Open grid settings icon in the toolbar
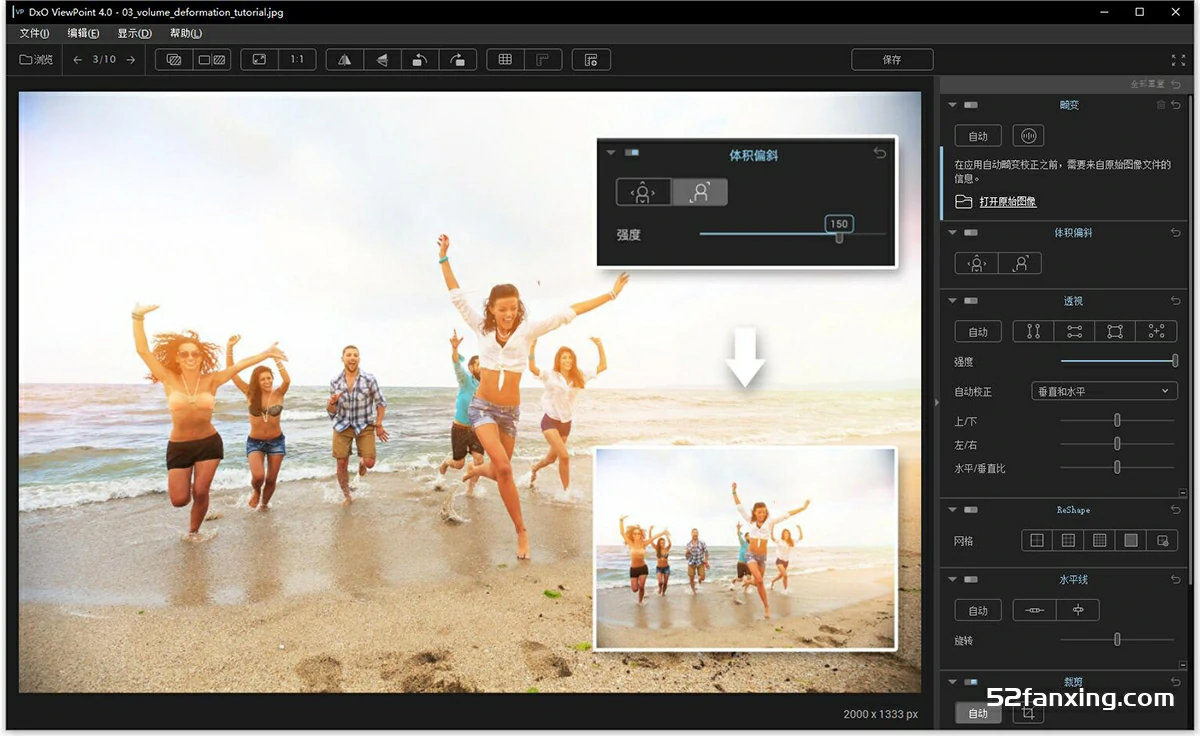 (x=591, y=60)
